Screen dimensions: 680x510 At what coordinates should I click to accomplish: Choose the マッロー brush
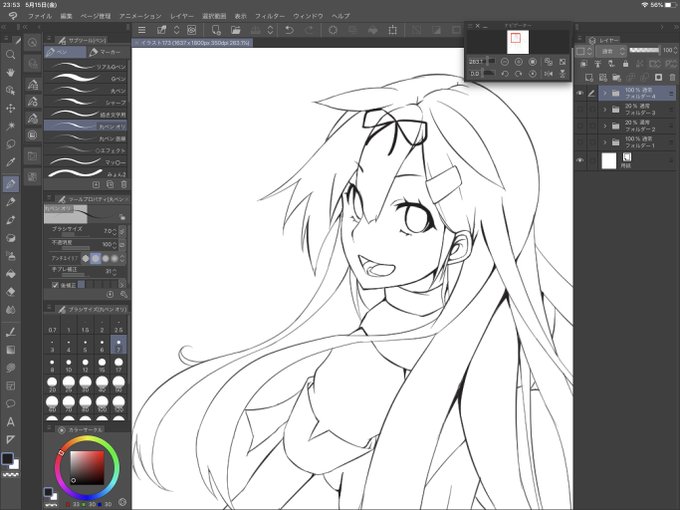point(85,162)
